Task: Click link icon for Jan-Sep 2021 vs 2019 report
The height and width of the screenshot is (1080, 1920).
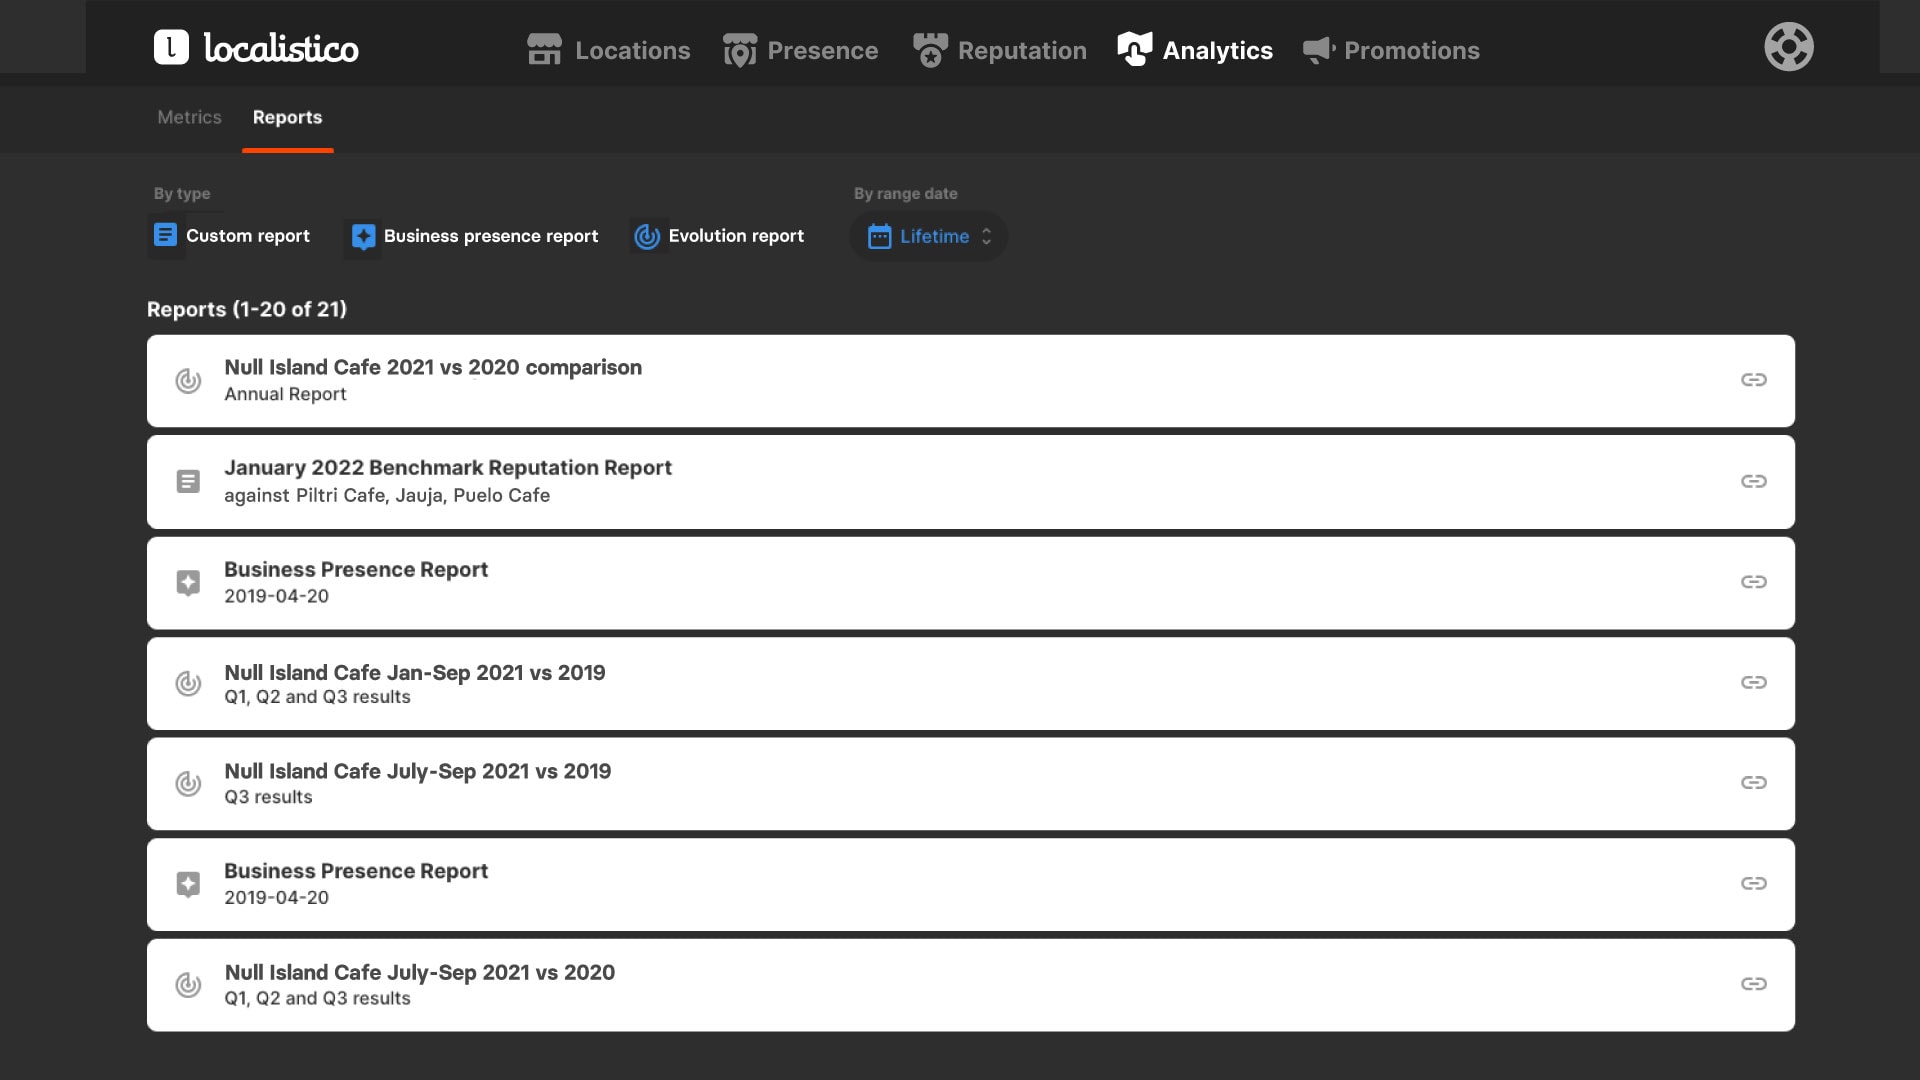Action: point(1753,683)
